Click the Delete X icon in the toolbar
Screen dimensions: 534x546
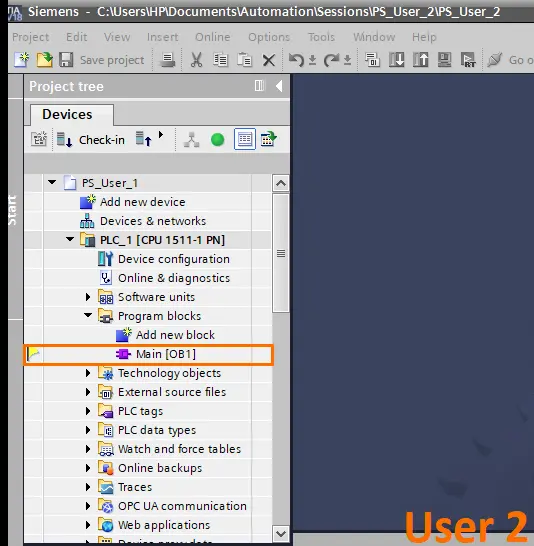(268, 60)
